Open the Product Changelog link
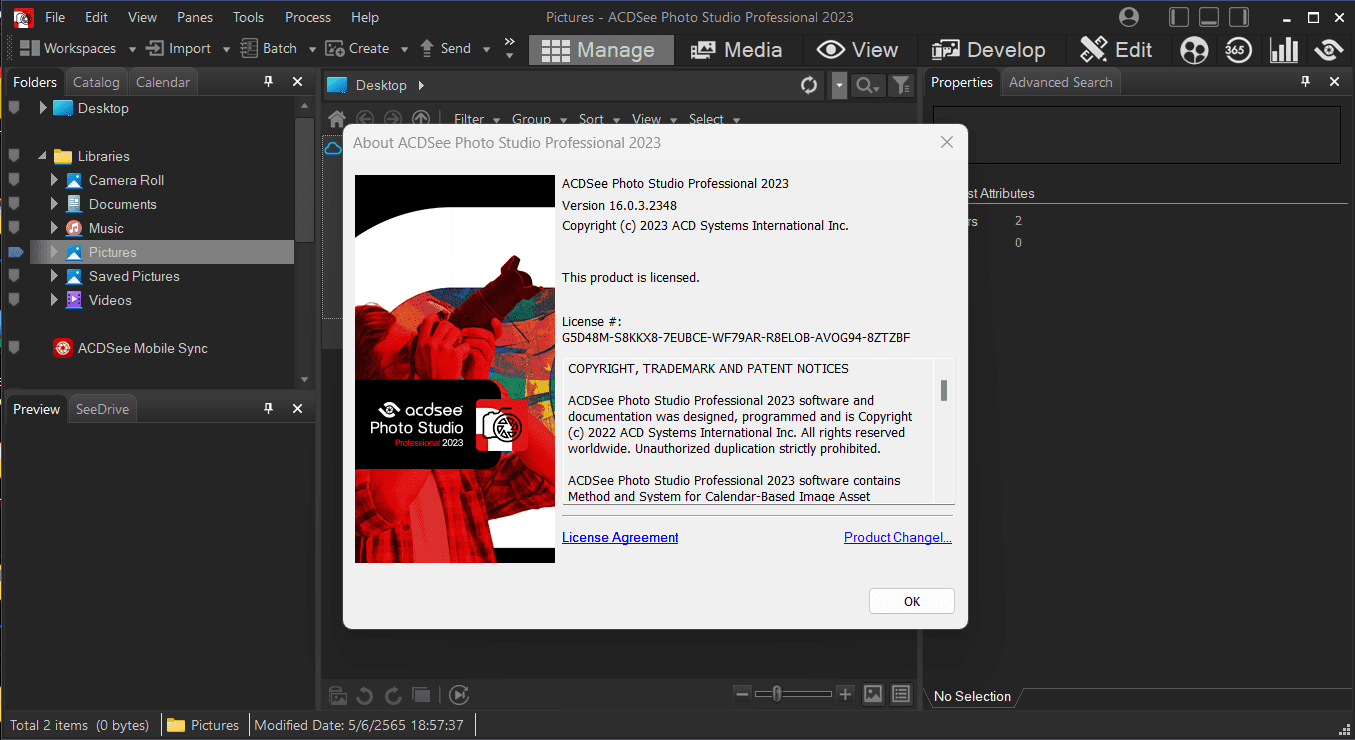 pyautogui.click(x=898, y=537)
